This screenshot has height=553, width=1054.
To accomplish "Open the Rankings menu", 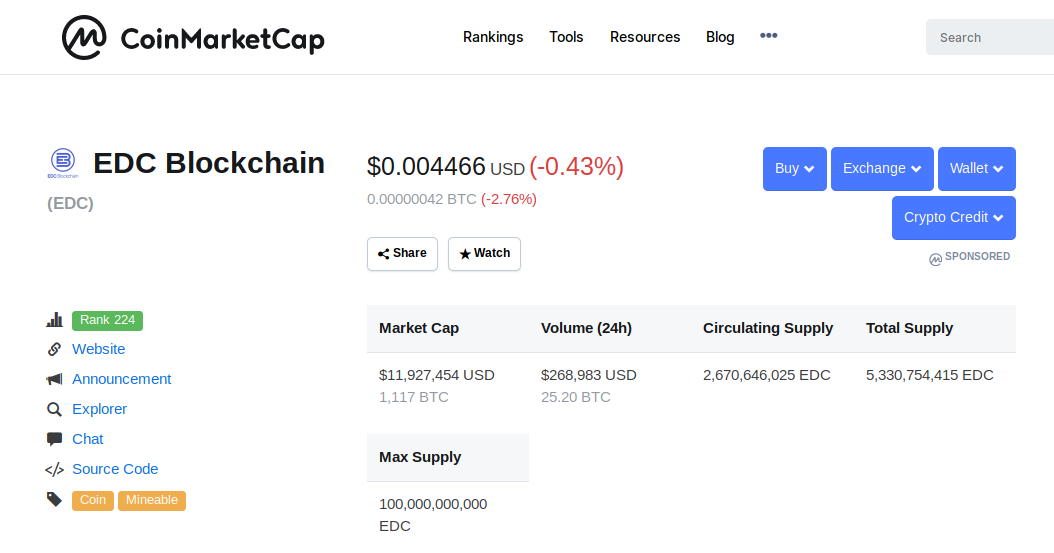I will point(493,37).
